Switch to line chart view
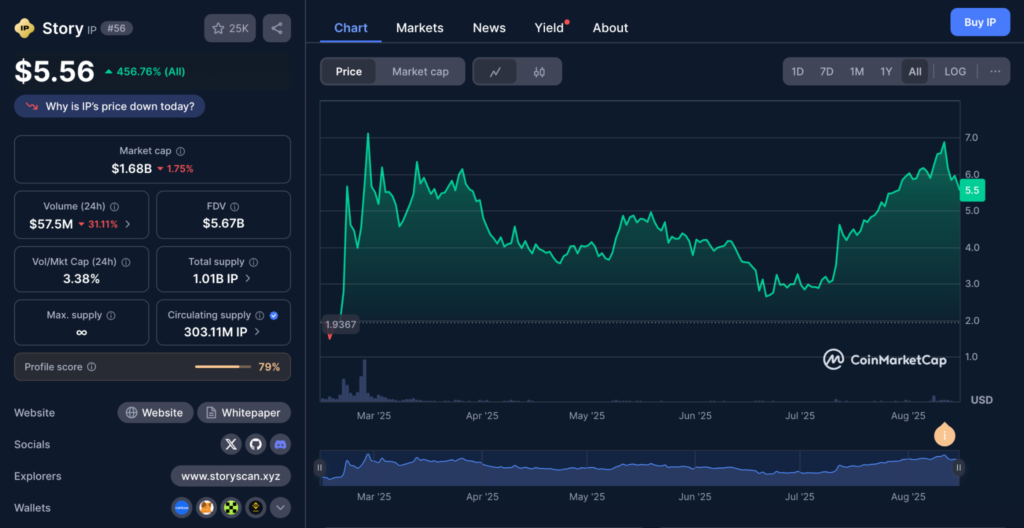Viewport: 1024px width, 528px height. pyautogui.click(x=495, y=72)
